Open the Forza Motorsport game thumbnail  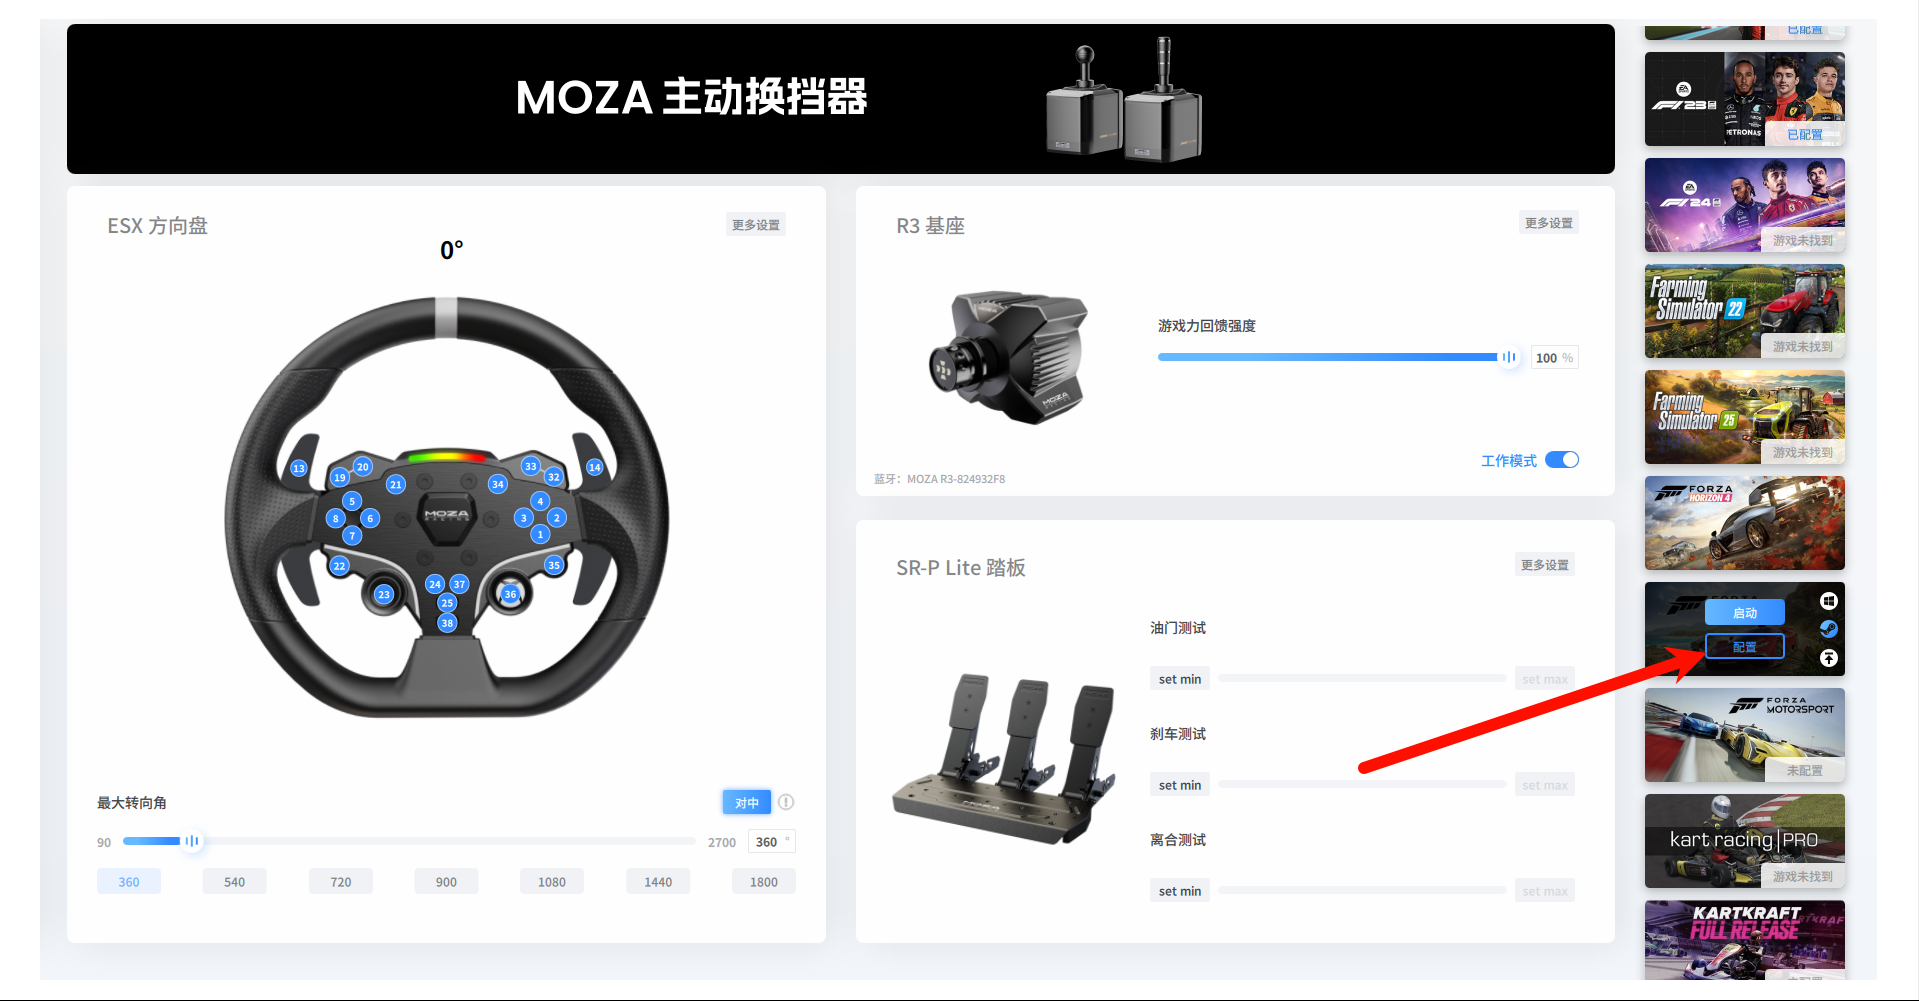[x=1744, y=735]
